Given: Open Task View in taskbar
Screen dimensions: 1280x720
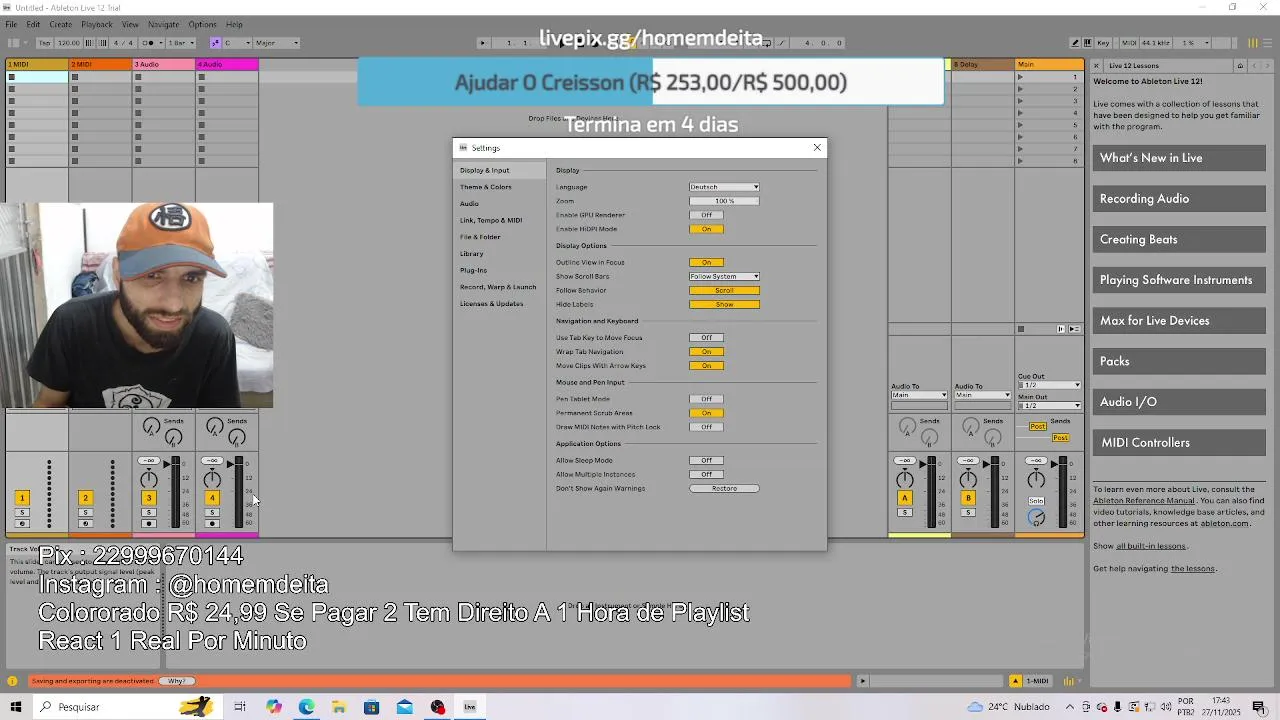Looking at the screenshot, I should click(240, 707).
